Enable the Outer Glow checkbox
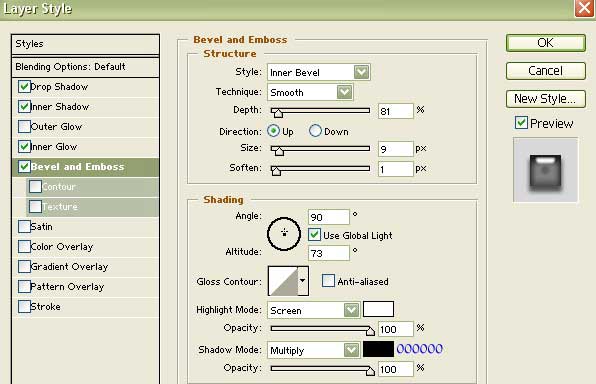The height and width of the screenshot is (384, 596). coord(24,127)
